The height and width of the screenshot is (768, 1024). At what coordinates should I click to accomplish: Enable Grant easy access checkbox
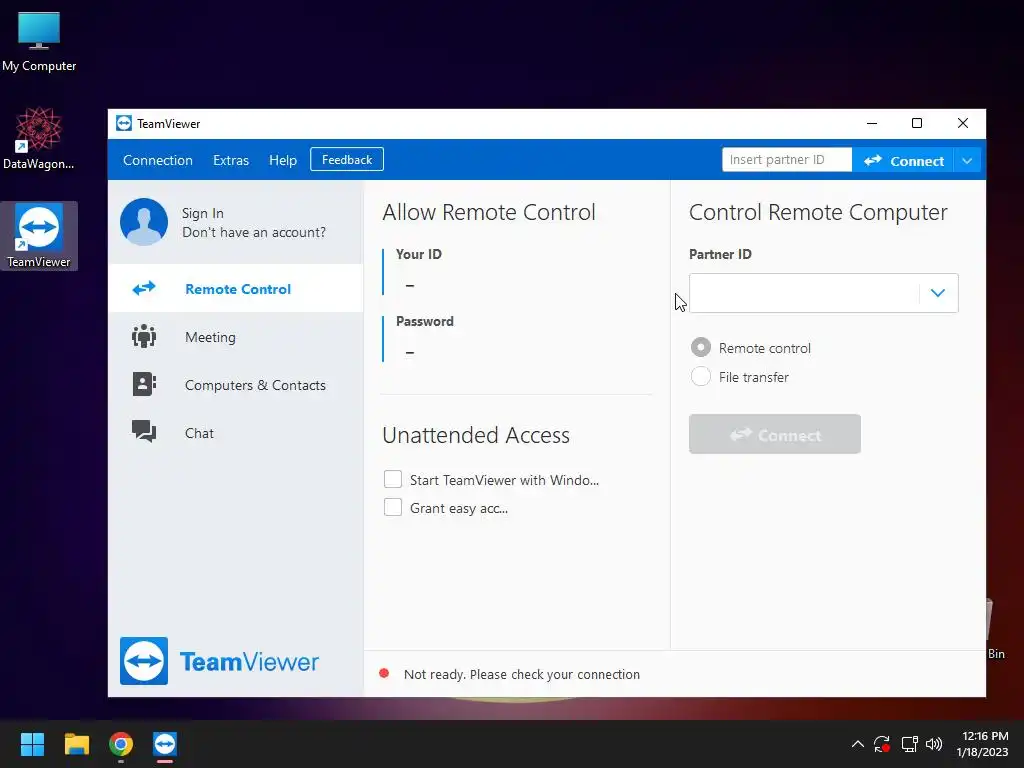point(392,507)
